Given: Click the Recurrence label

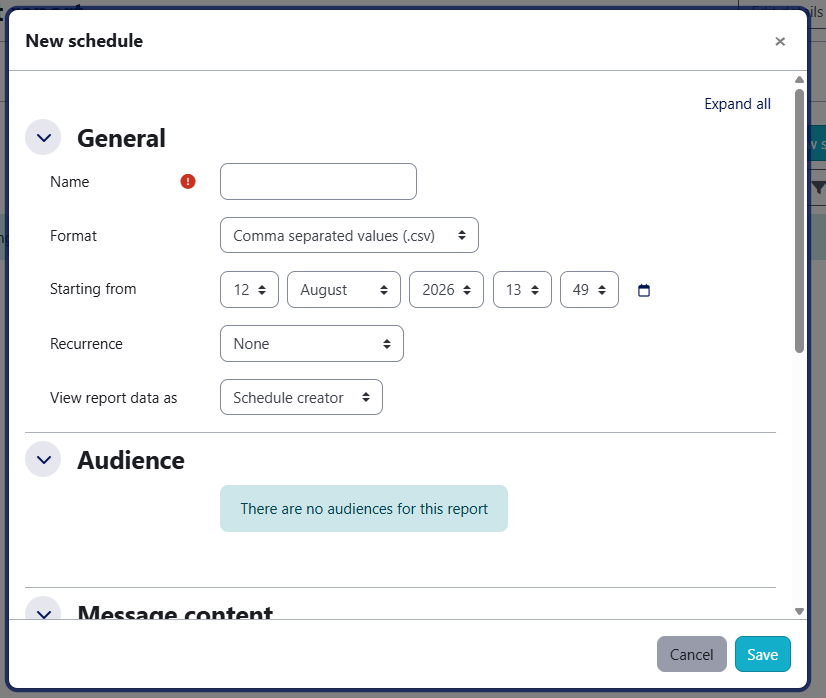Looking at the screenshot, I should (x=86, y=343).
